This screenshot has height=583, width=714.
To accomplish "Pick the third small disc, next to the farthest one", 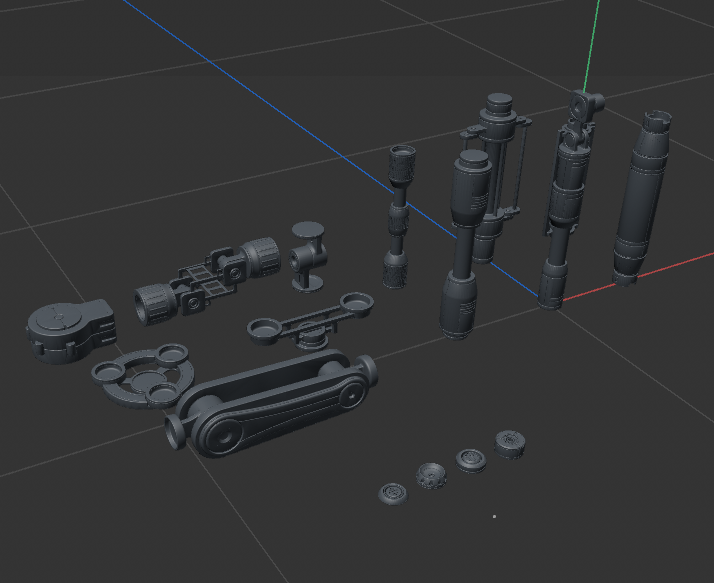I will click(471, 460).
